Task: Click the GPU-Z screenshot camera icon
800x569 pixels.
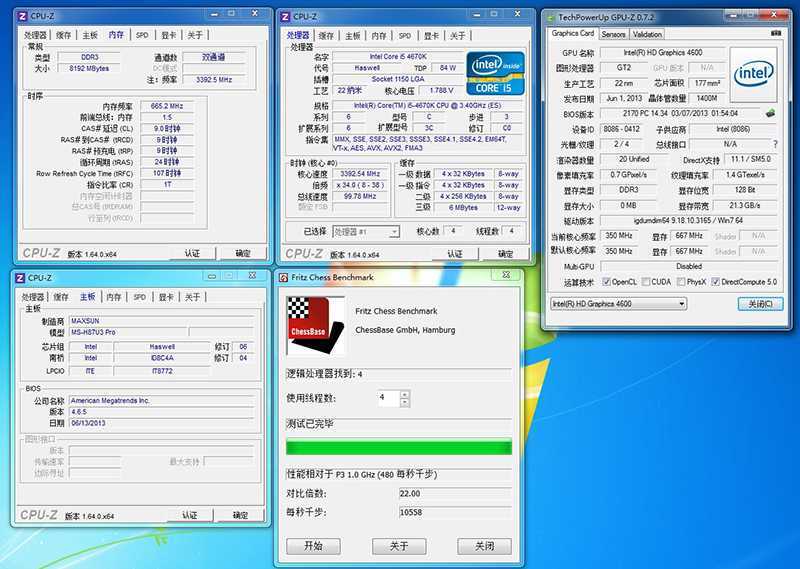Action: point(776,33)
